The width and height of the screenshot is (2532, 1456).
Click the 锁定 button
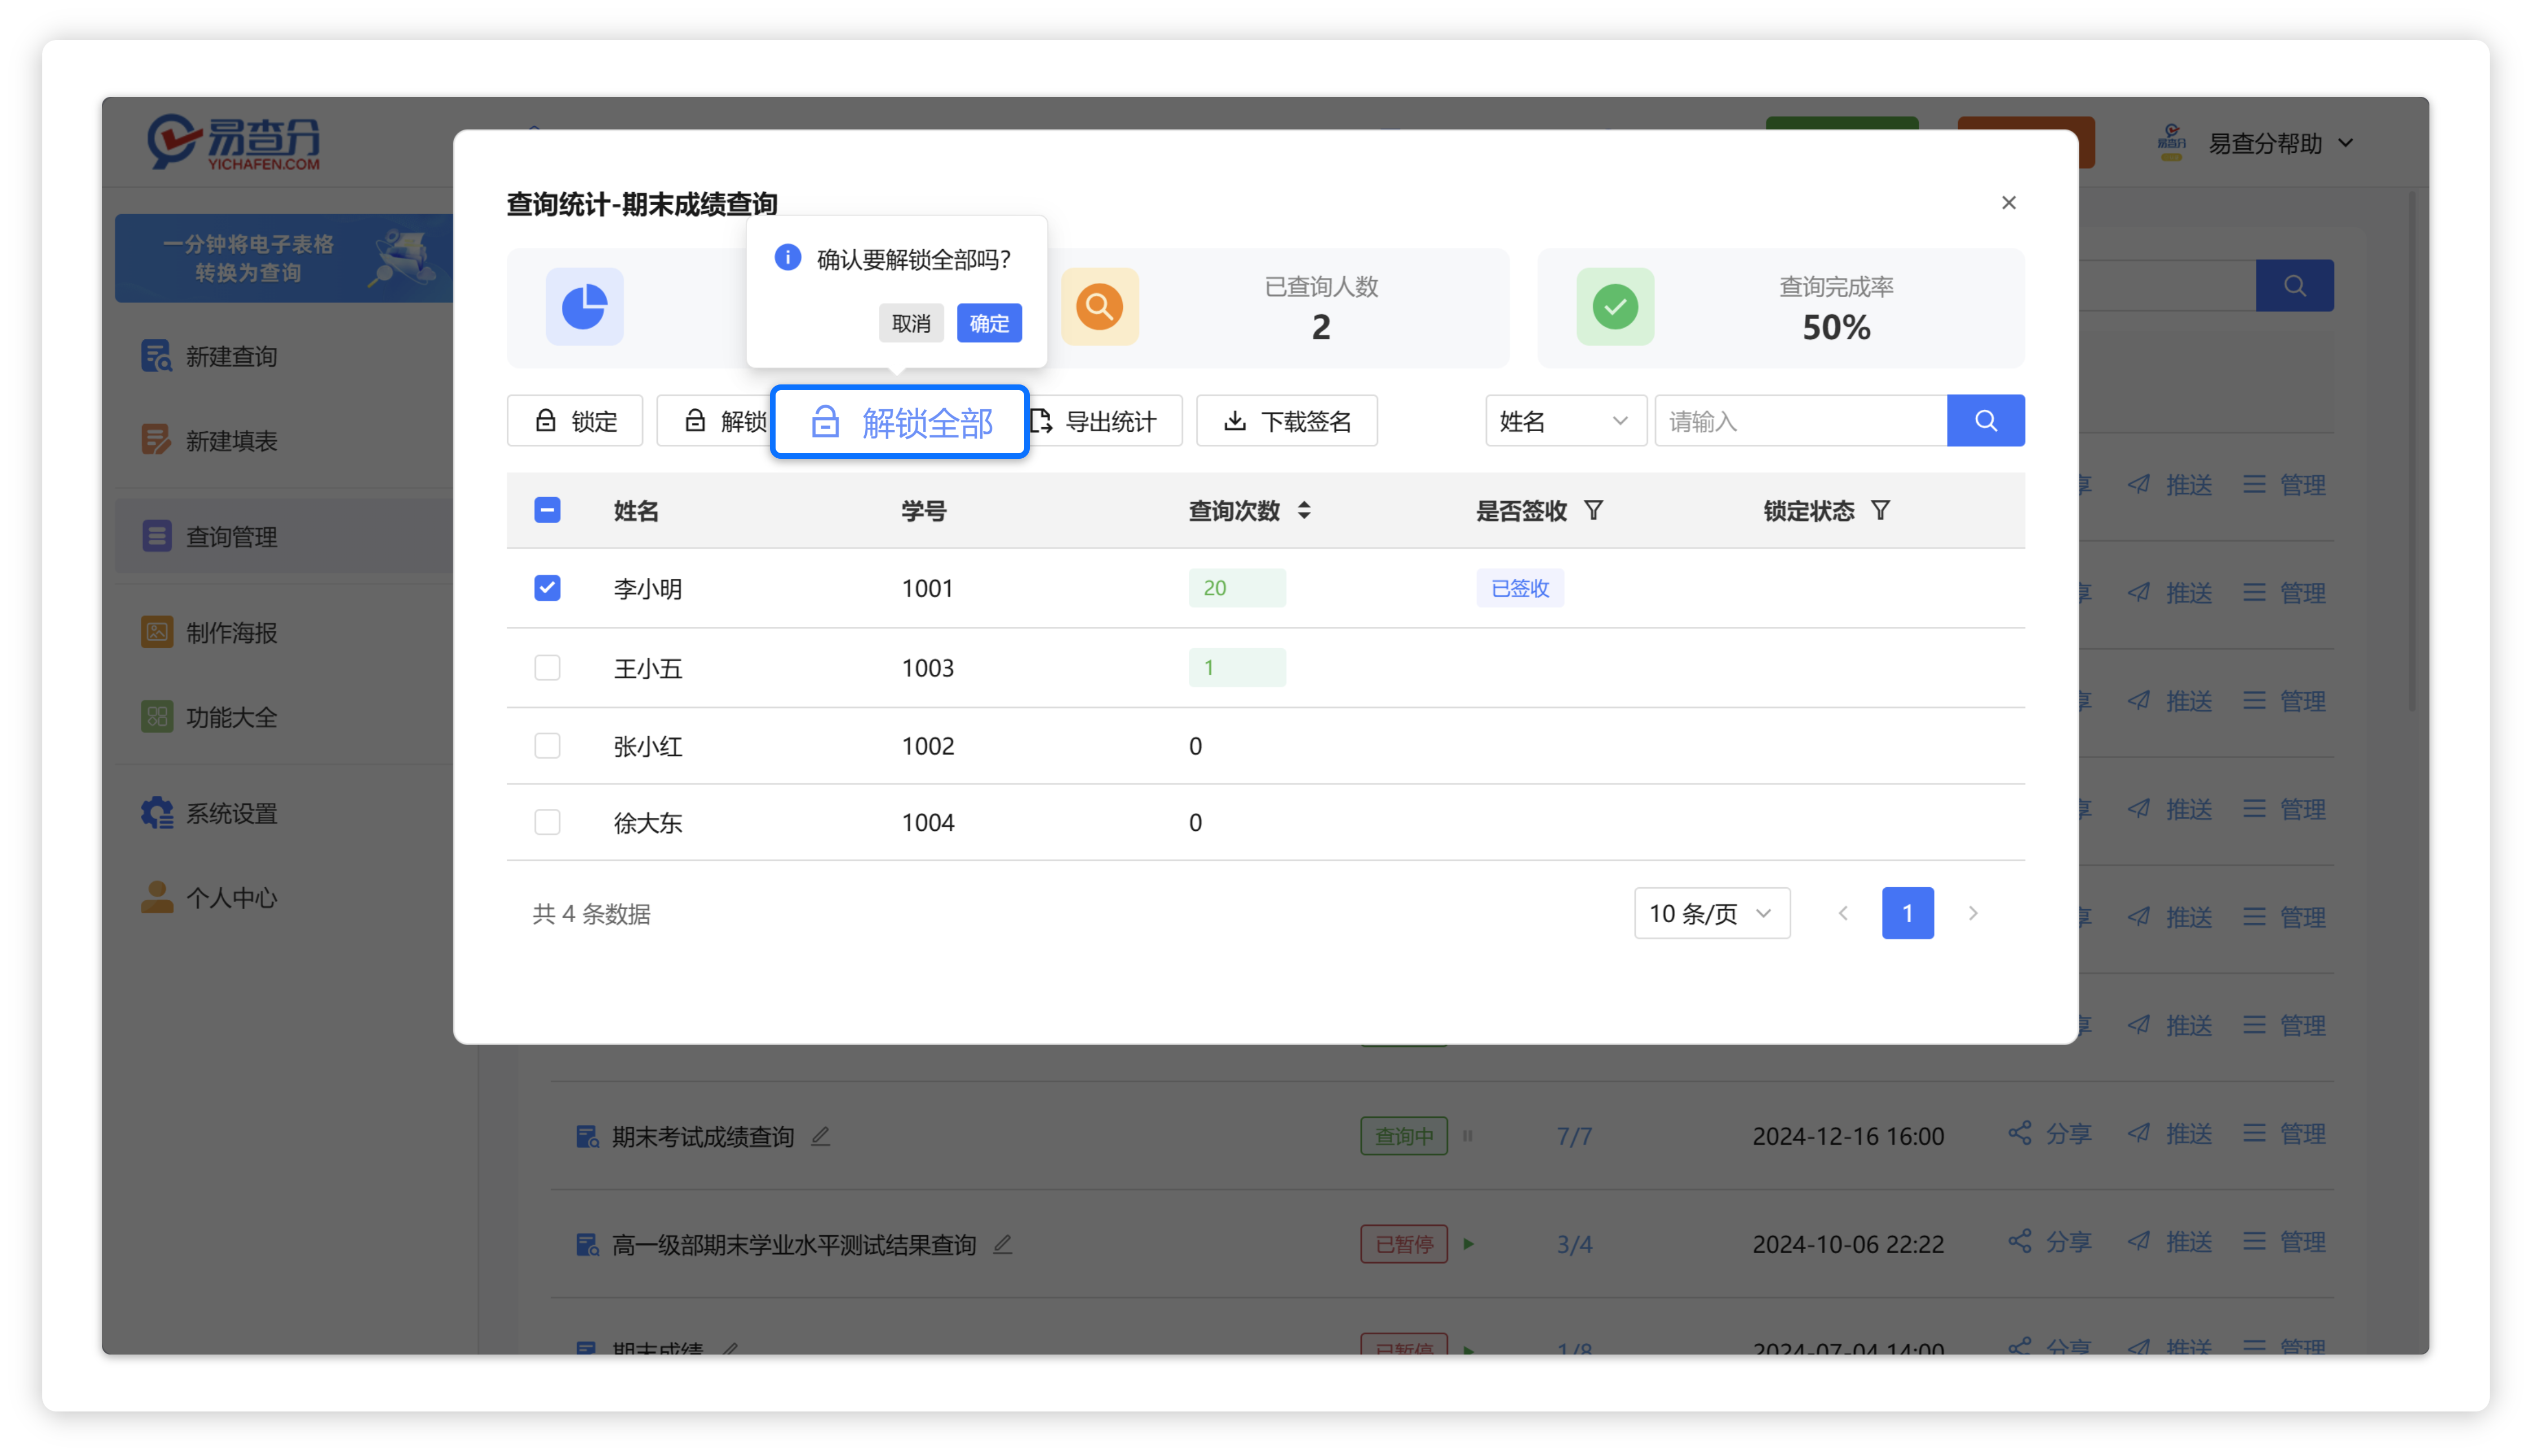pos(575,421)
